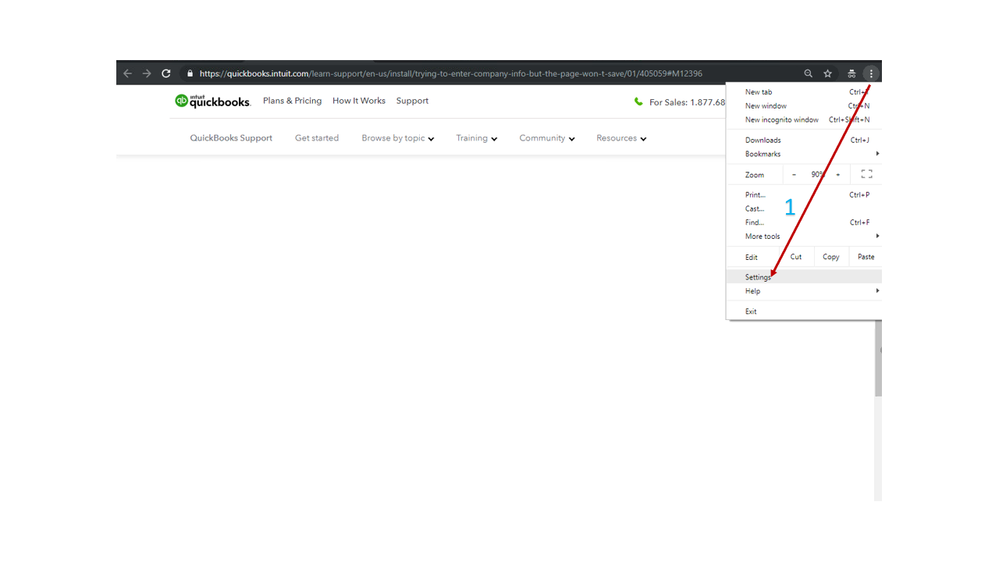Open Downloads from the menu
Viewport: 999px width, 562px height.
804,140
